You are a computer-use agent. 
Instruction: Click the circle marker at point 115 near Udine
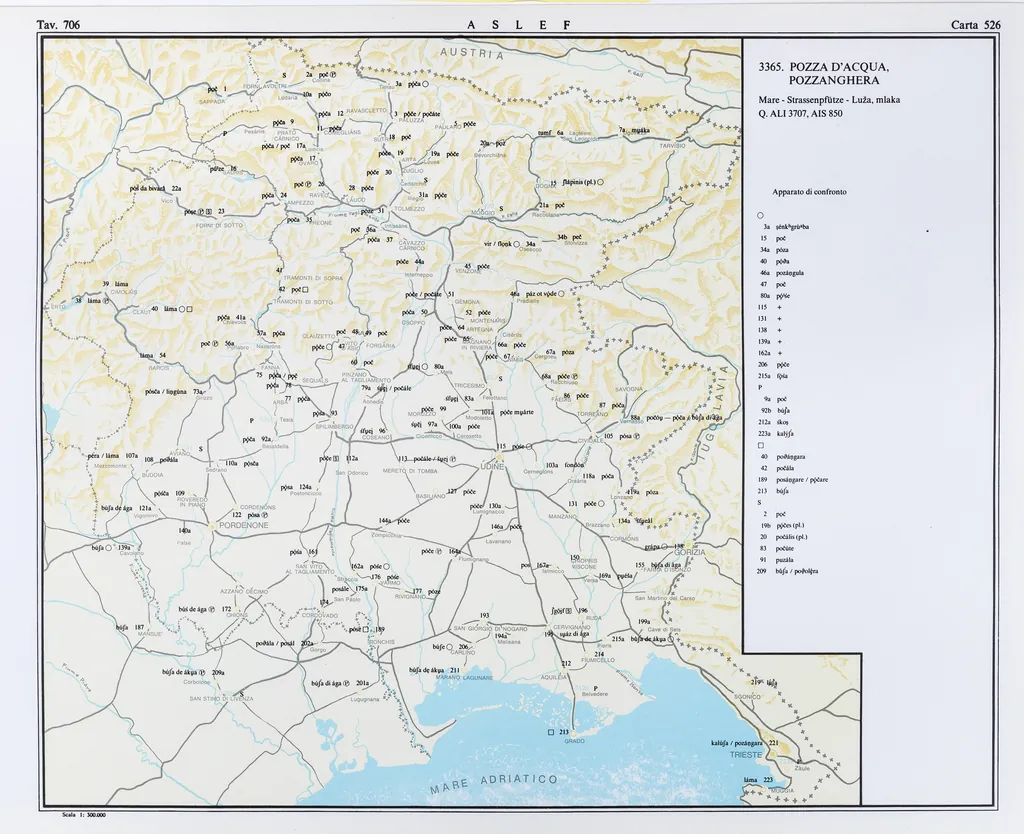pos(528,447)
